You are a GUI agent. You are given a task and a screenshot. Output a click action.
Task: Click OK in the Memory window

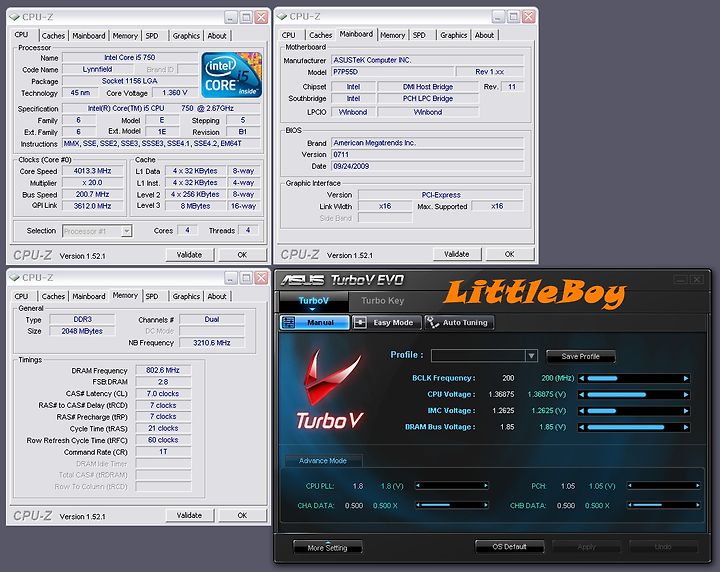point(242,515)
